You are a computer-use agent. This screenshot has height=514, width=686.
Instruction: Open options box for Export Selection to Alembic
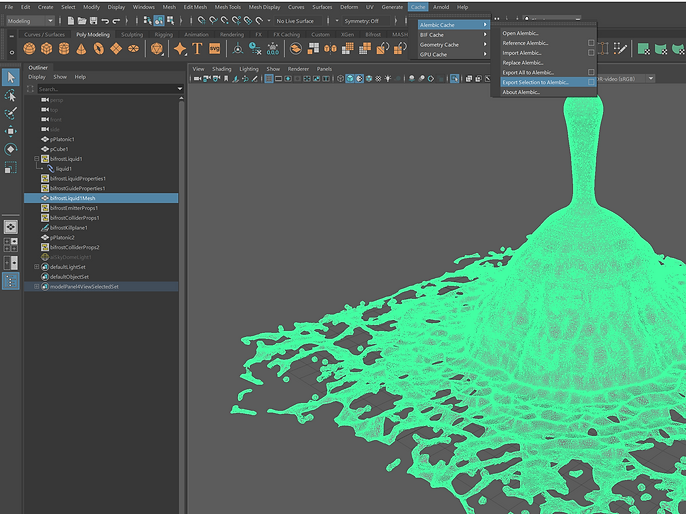point(591,82)
